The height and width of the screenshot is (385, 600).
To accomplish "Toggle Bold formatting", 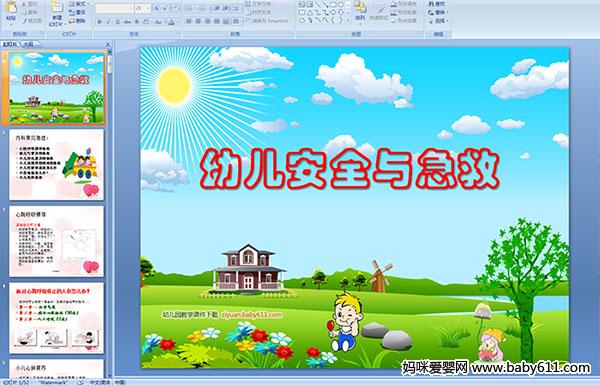I will point(99,22).
